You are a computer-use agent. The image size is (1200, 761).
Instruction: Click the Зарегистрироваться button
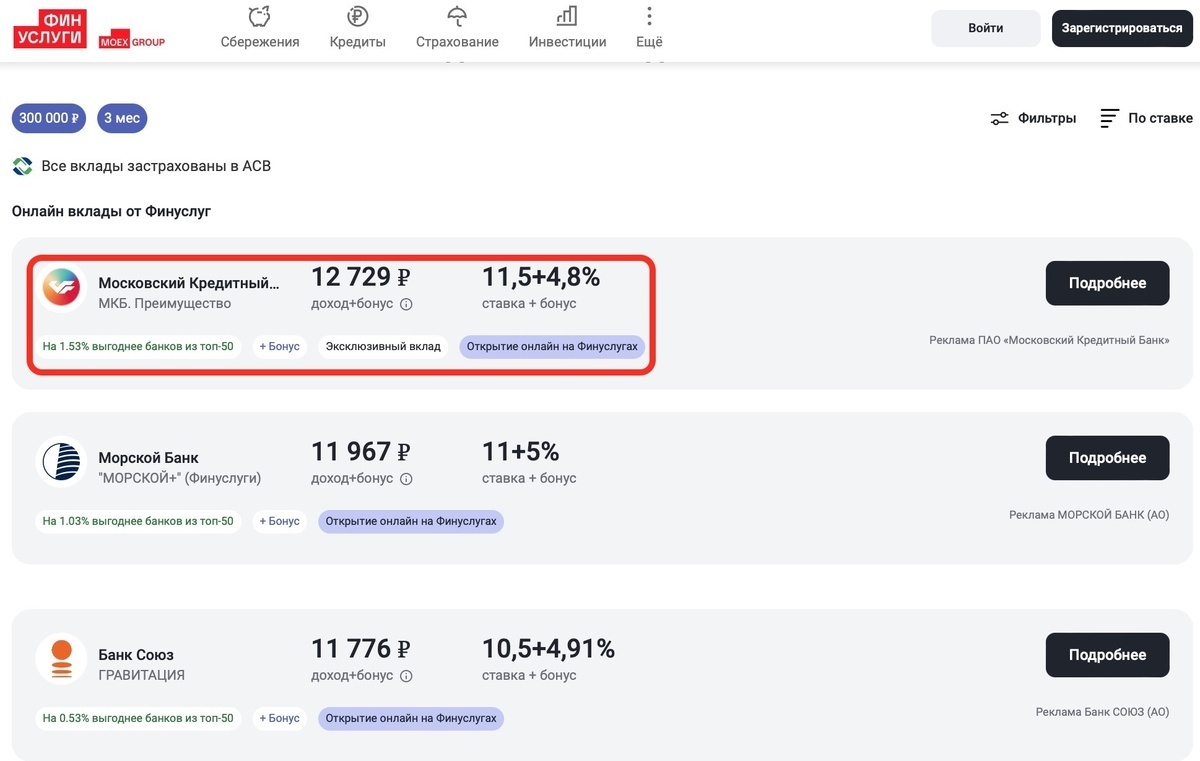point(1122,28)
